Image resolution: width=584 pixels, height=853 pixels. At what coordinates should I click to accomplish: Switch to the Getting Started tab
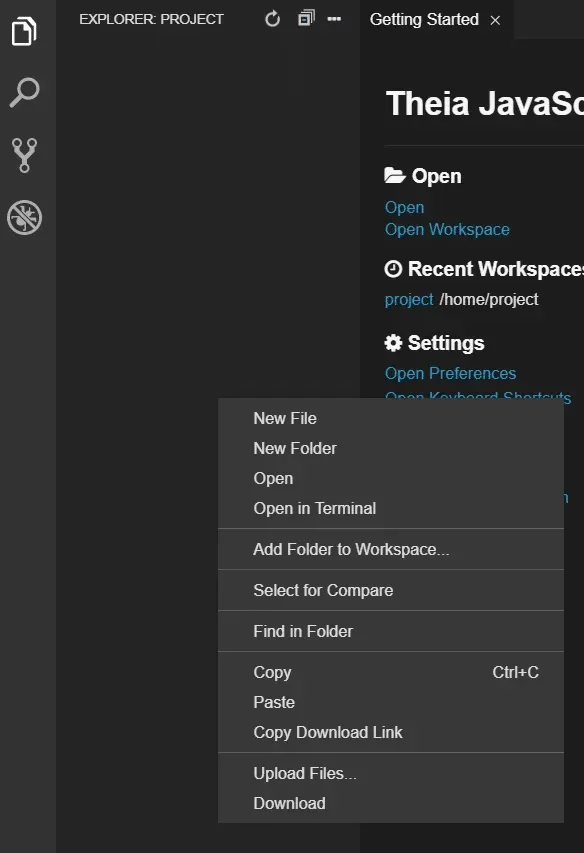coord(424,20)
